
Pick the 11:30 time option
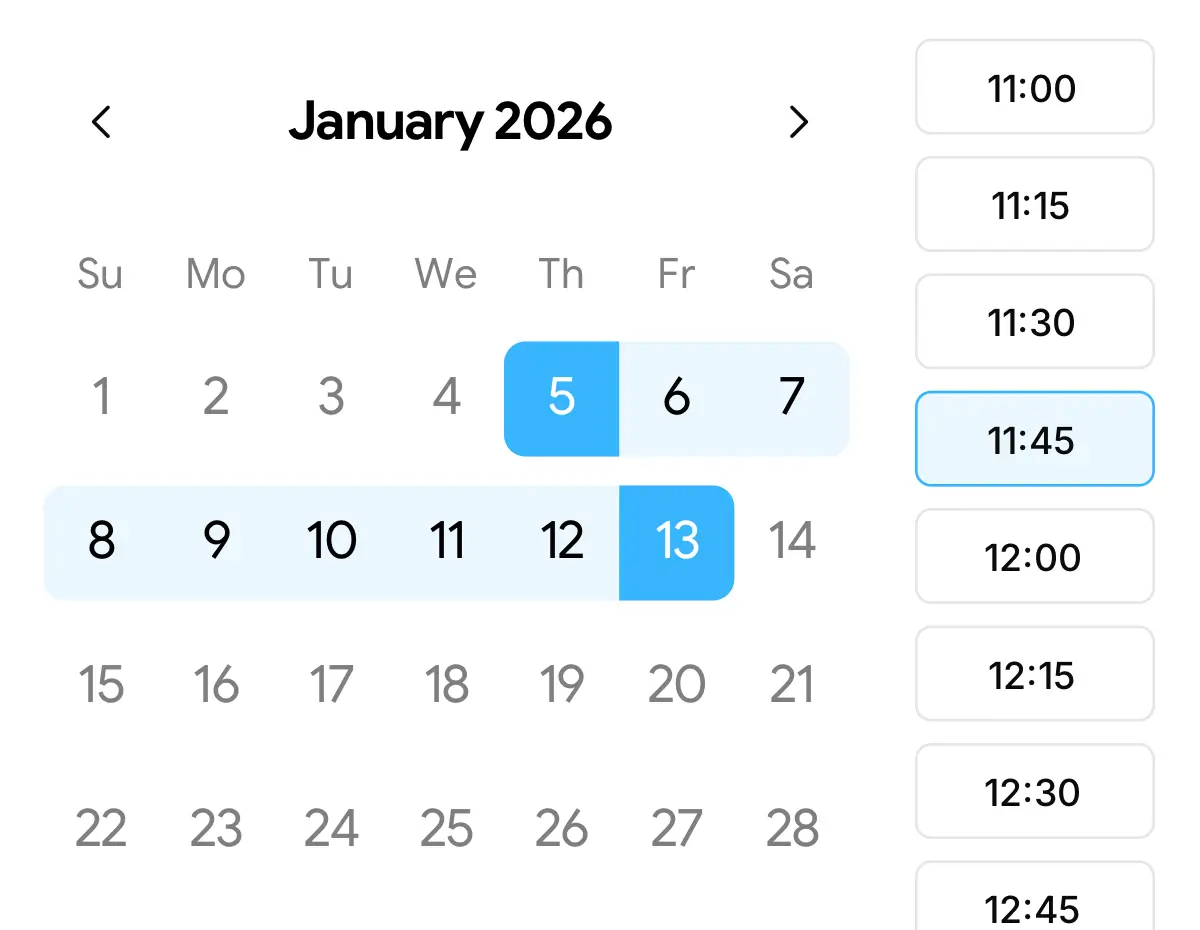[x=1034, y=322]
